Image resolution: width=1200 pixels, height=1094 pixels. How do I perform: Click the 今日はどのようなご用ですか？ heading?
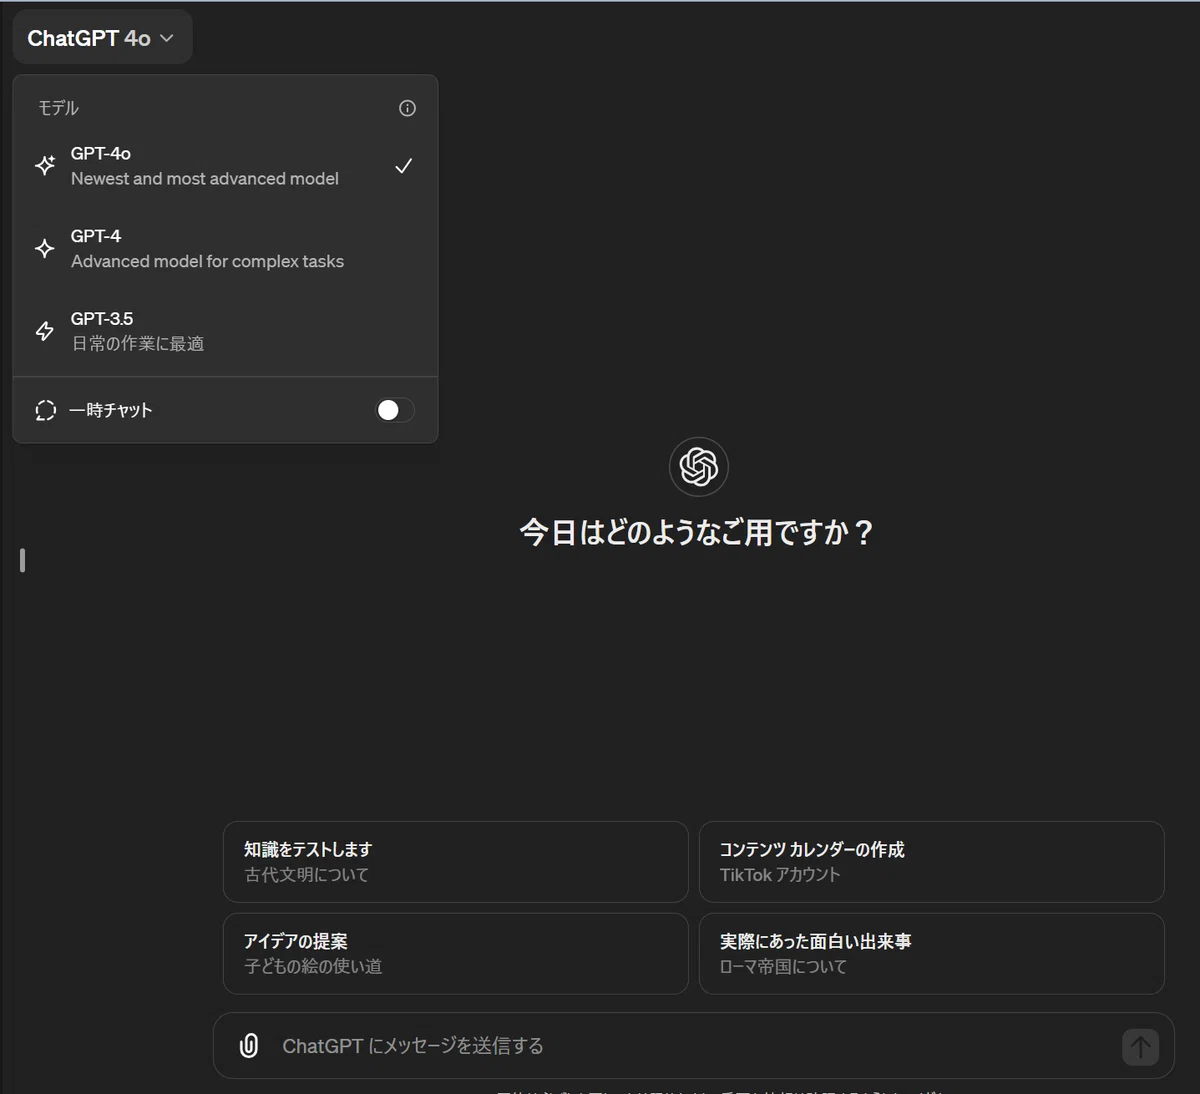pyautogui.click(x=697, y=532)
